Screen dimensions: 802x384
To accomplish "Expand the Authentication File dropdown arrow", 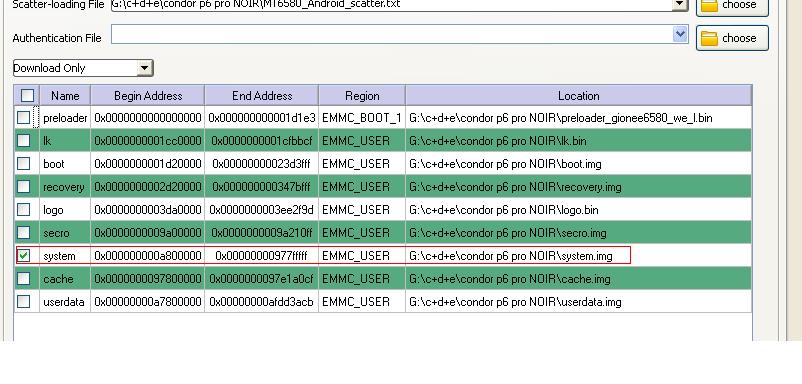I will click(680, 34).
